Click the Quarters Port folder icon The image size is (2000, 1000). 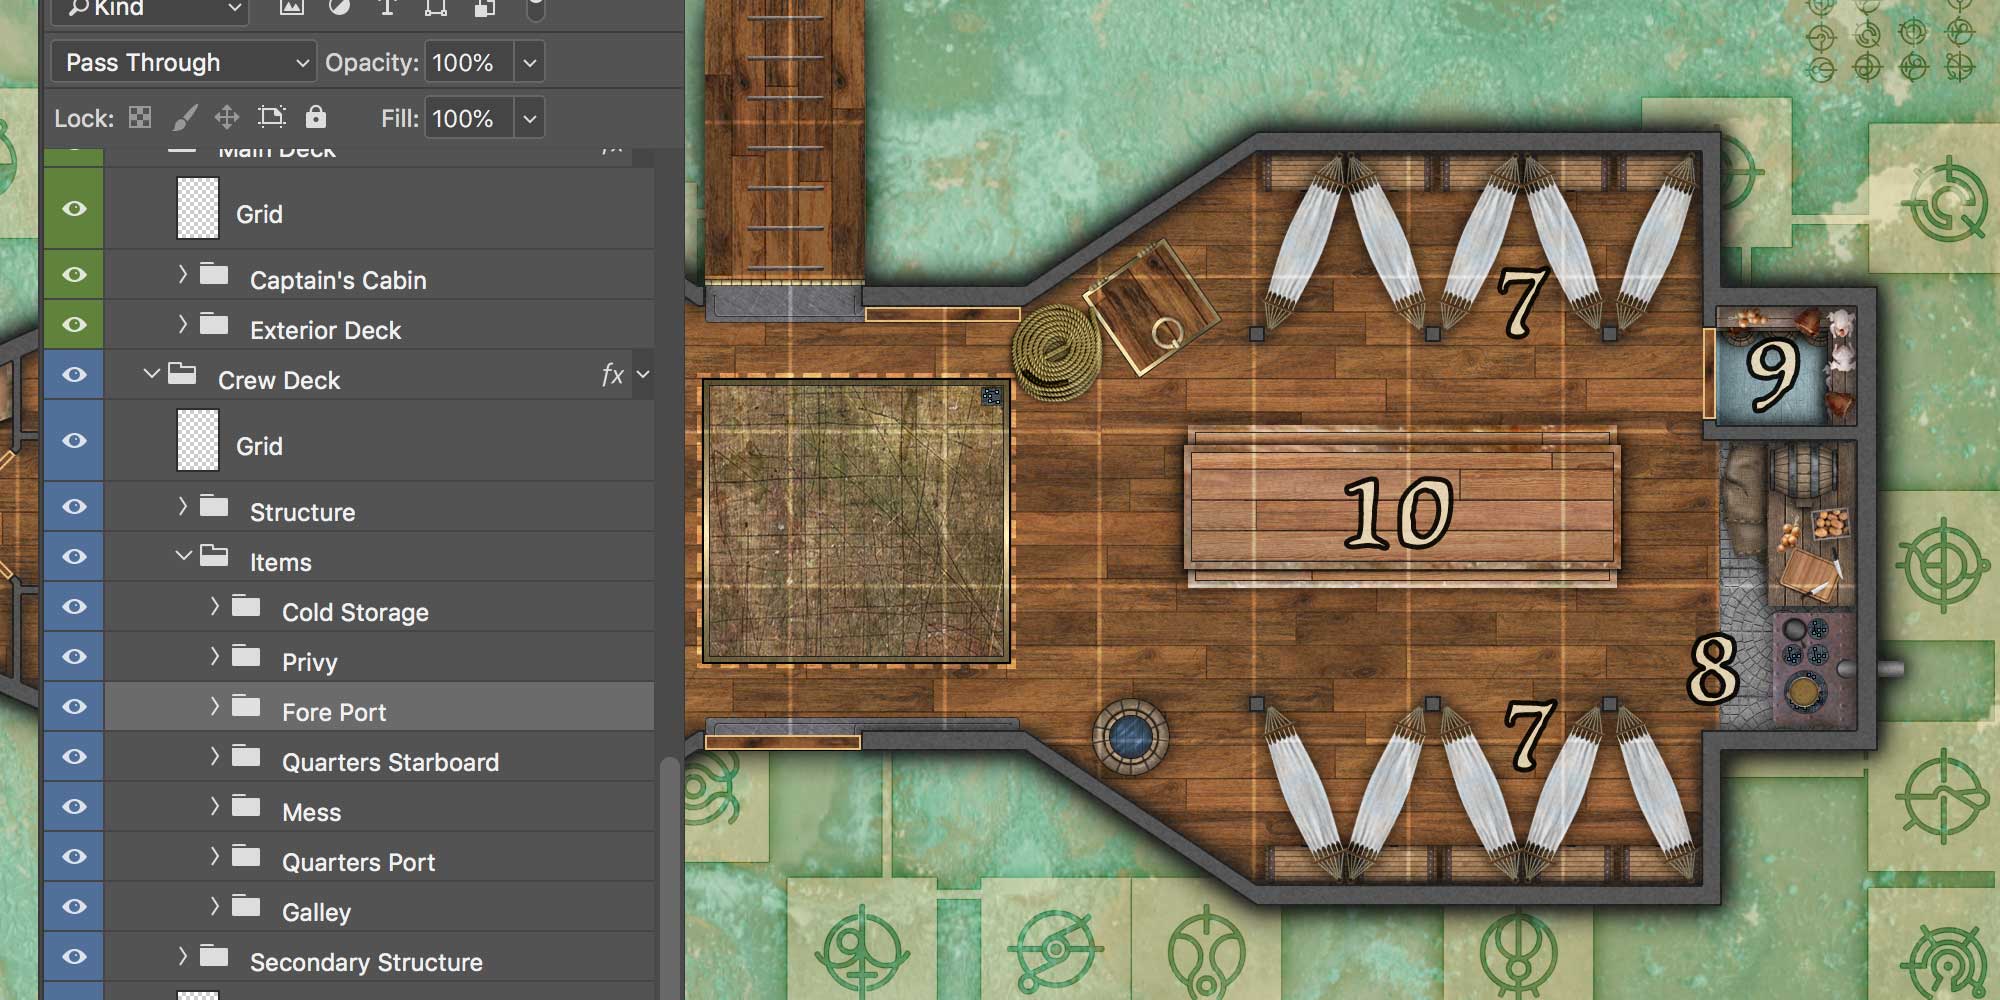click(246, 856)
